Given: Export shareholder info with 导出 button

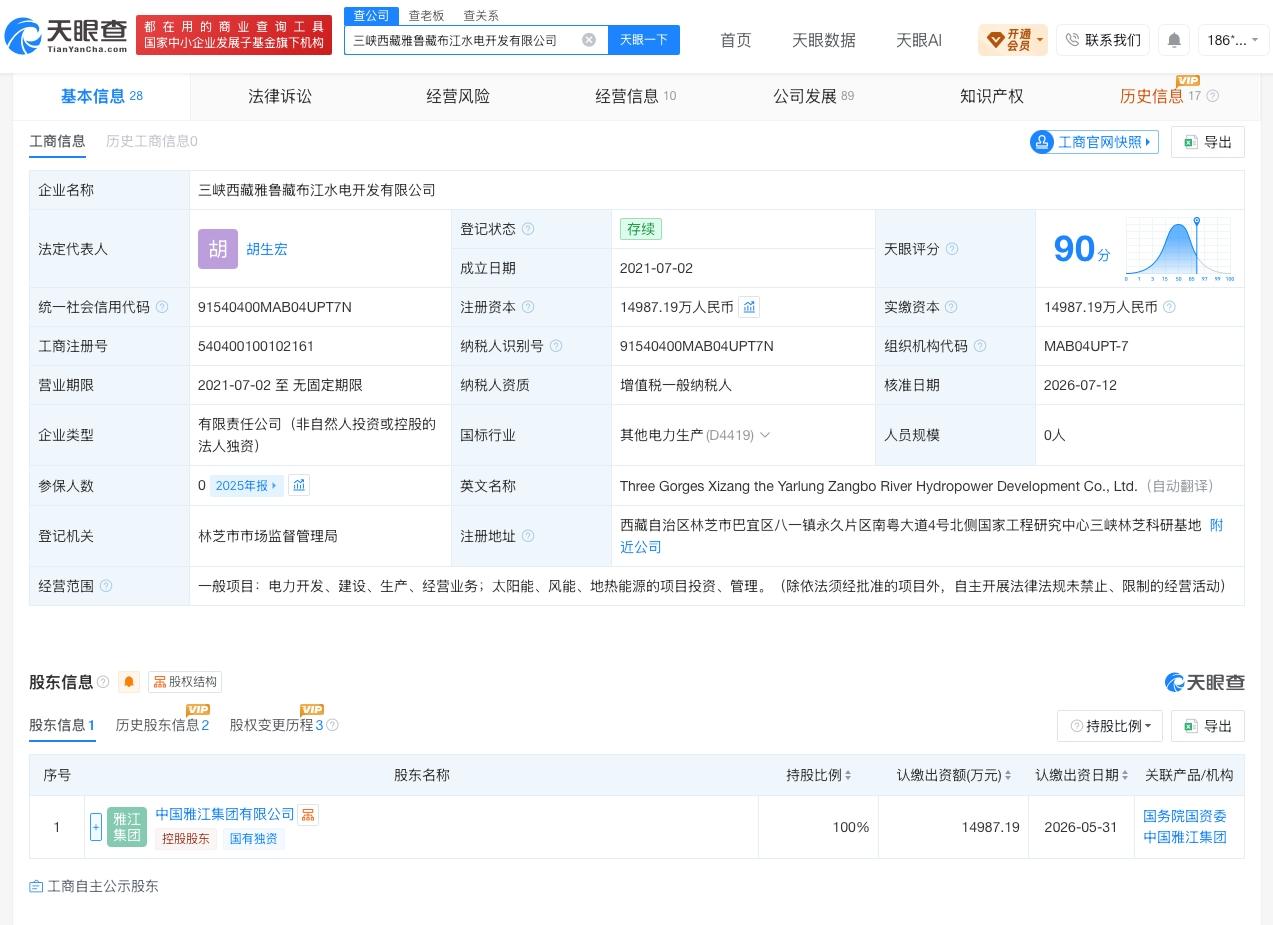Looking at the screenshot, I should [x=1208, y=726].
